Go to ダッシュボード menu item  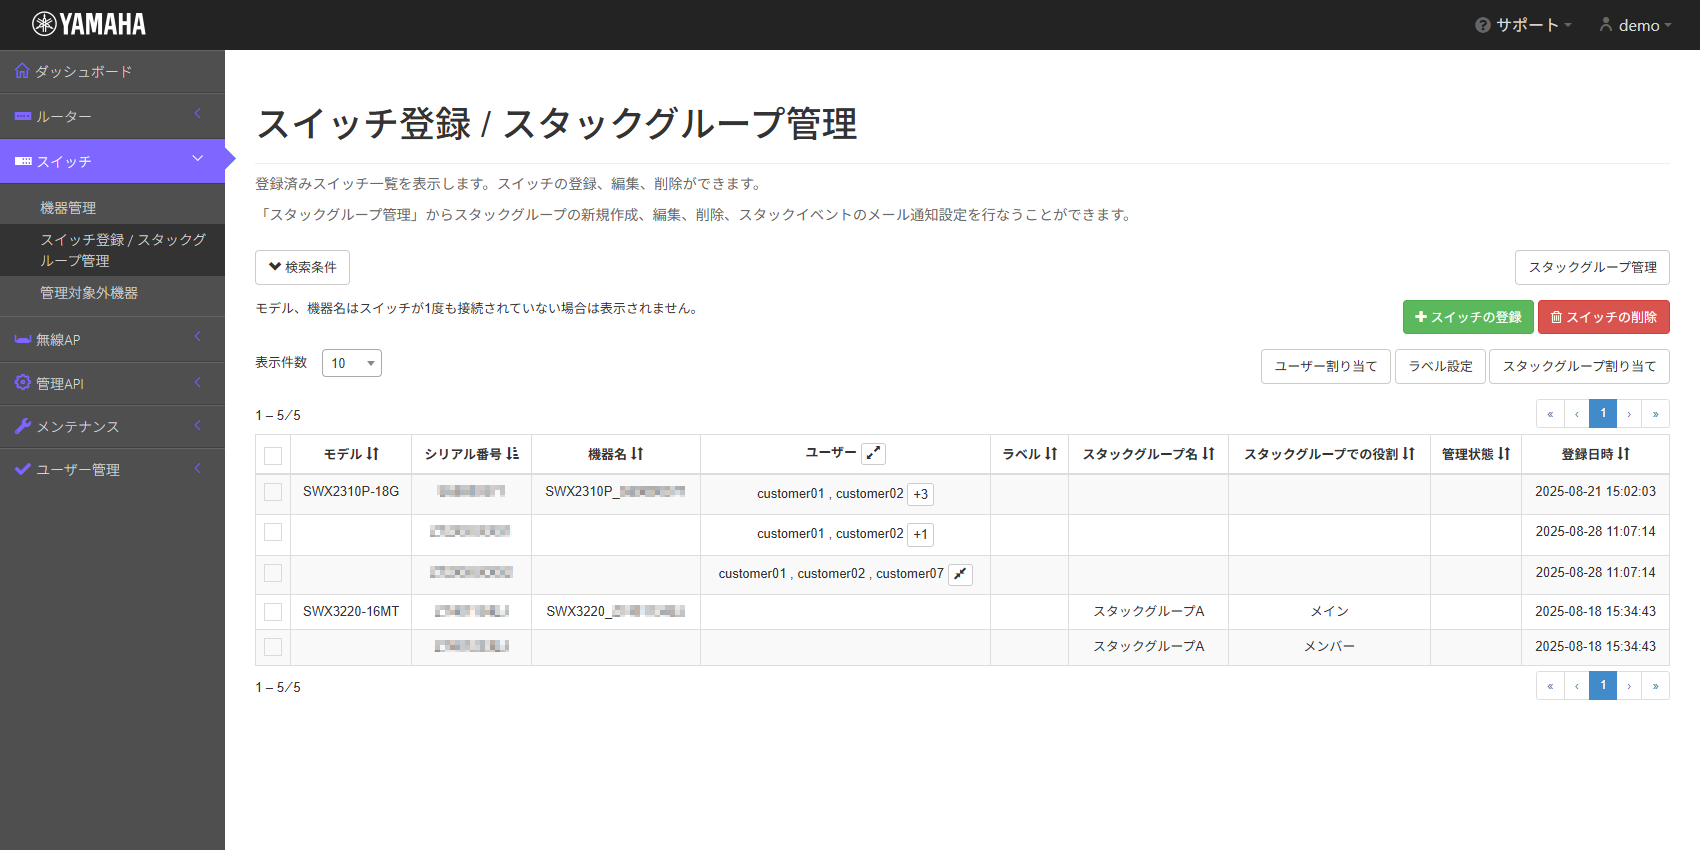pyautogui.click(x=112, y=72)
